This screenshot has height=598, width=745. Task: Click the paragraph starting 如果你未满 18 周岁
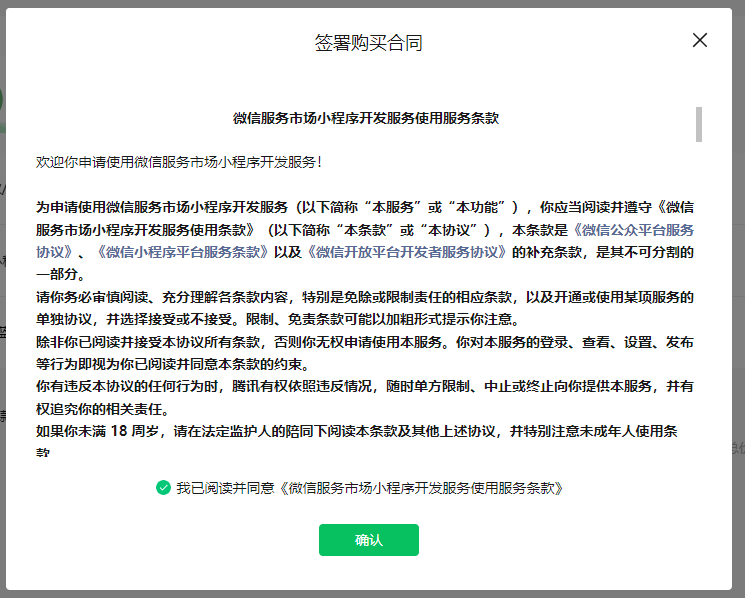[x=357, y=440]
